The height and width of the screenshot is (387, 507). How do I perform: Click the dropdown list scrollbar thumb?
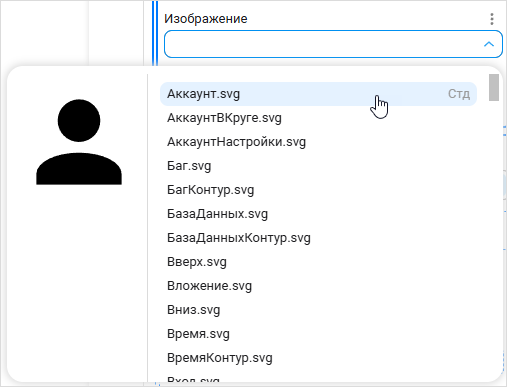coord(494,87)
